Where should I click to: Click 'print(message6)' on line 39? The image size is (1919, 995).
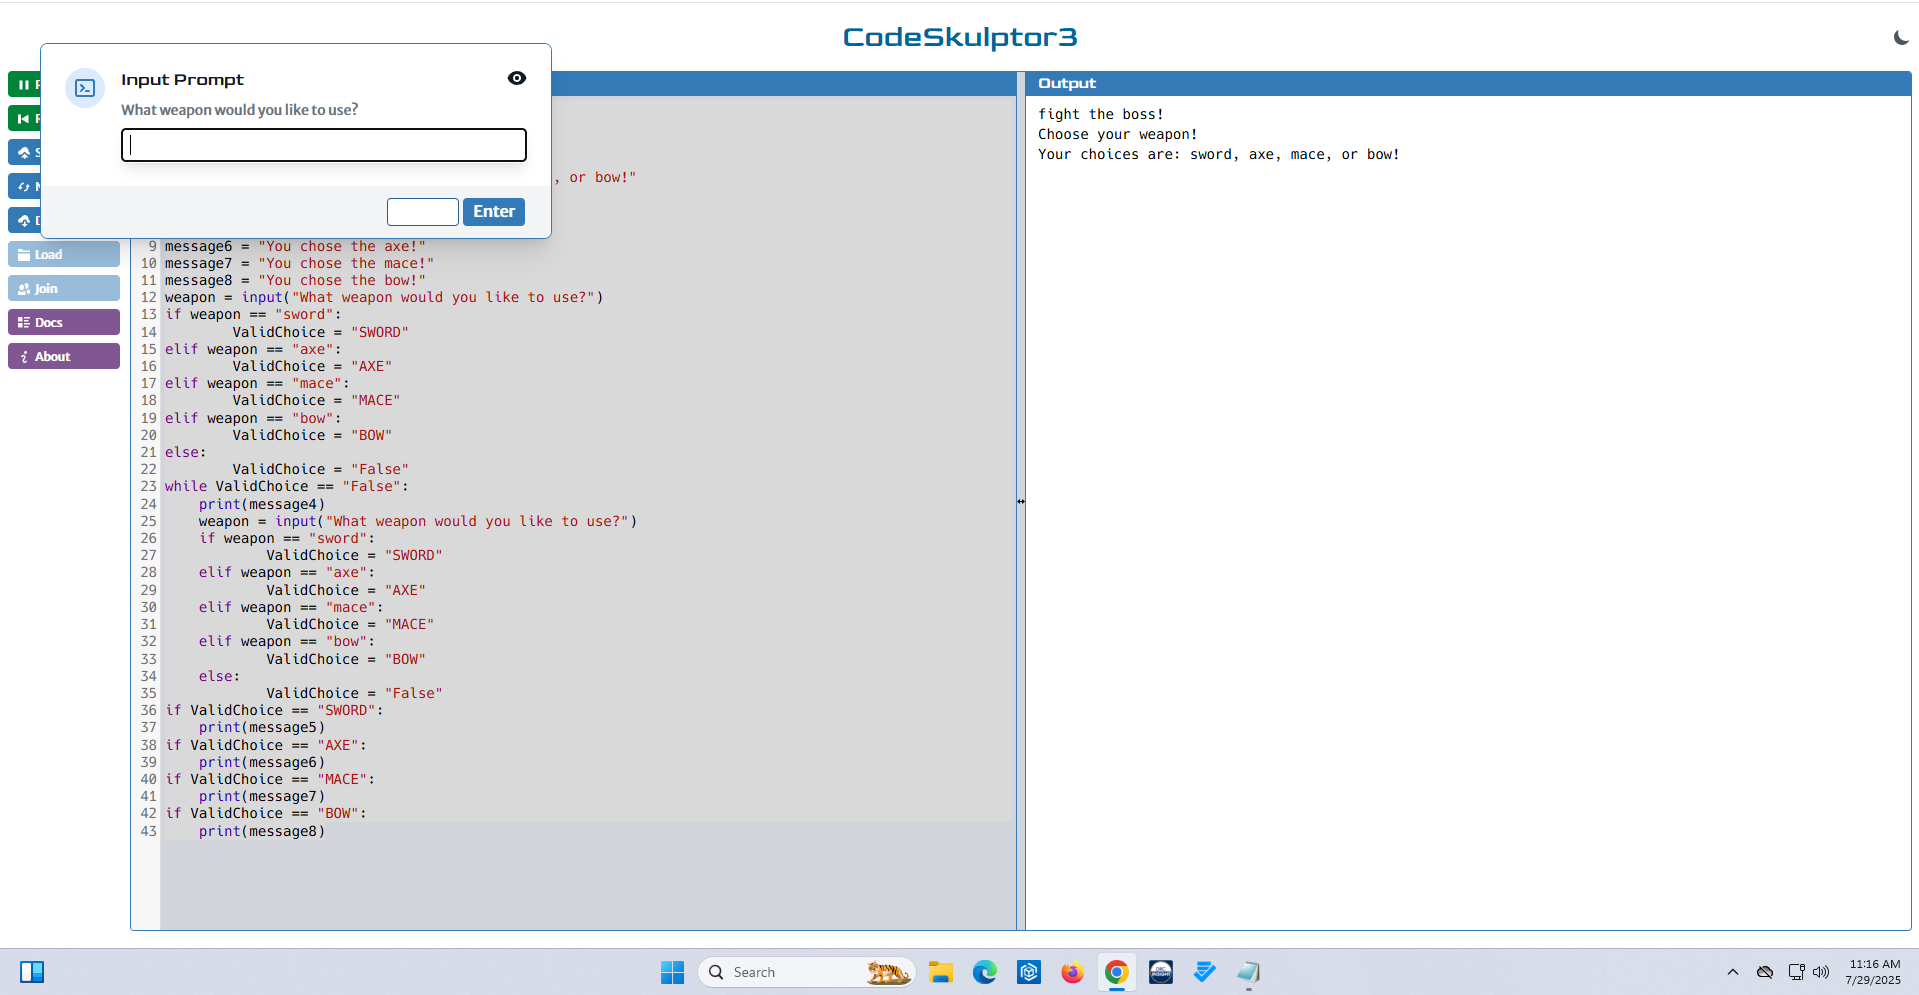tap(262, 763)
